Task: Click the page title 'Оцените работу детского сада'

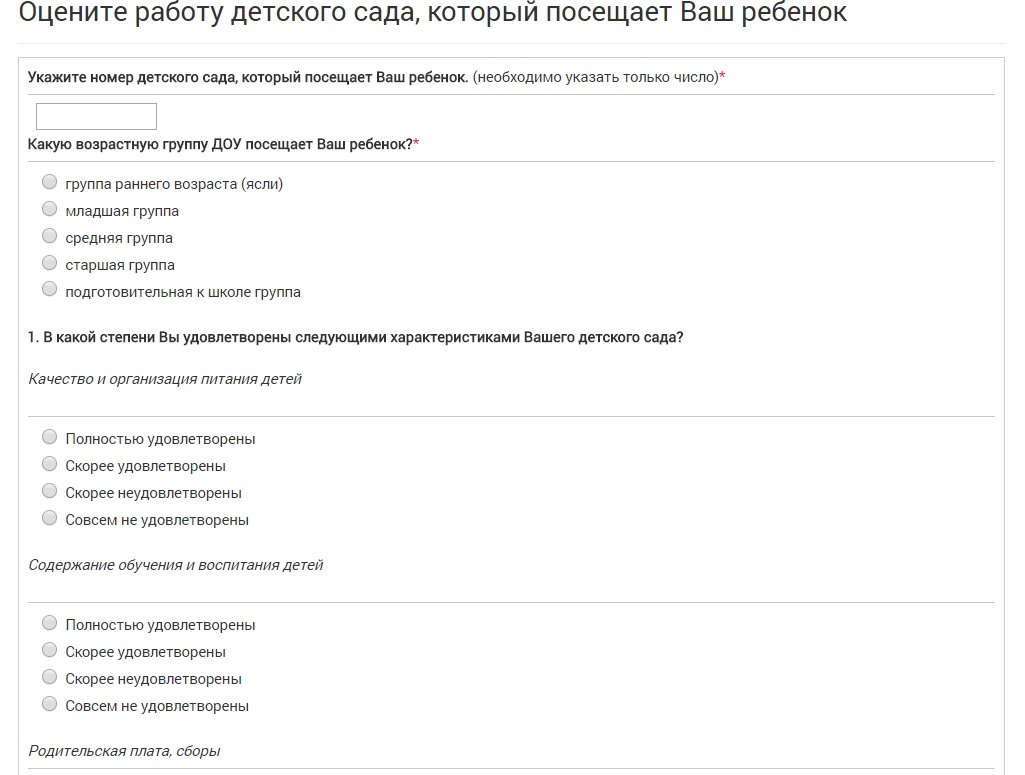Action: pyautogui.click(x=433, y=12)
